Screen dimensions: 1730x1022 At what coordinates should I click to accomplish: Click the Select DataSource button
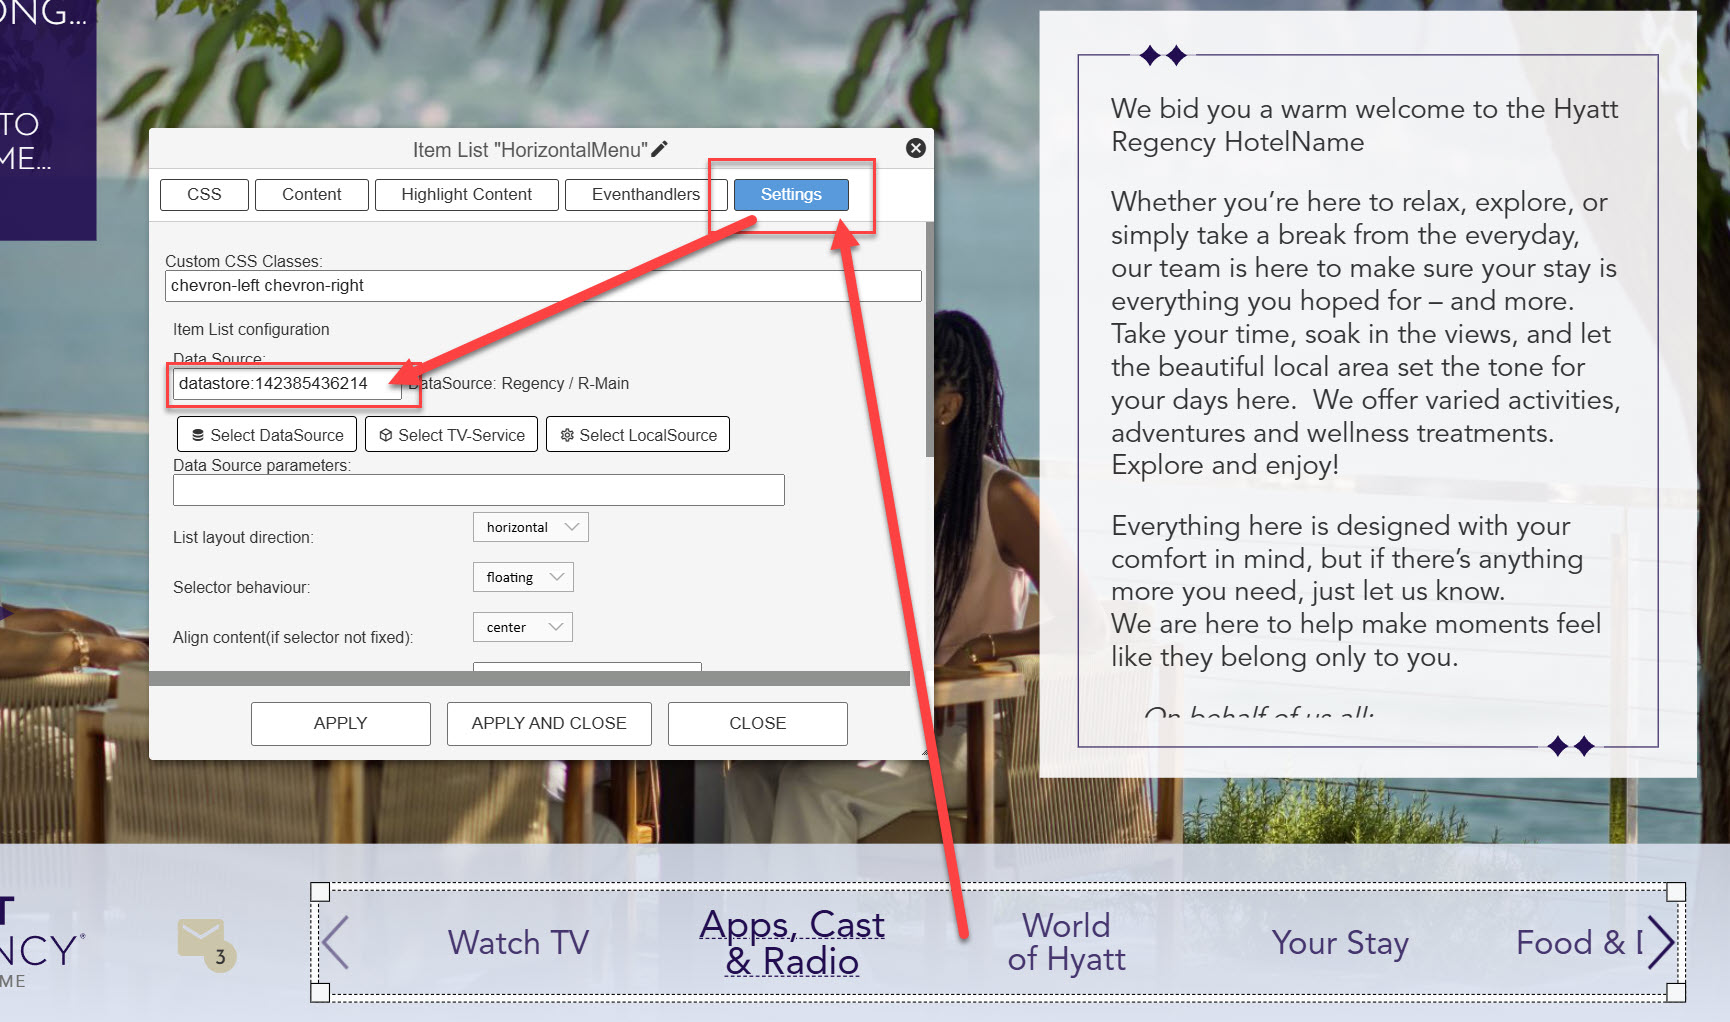coord(267,435)
